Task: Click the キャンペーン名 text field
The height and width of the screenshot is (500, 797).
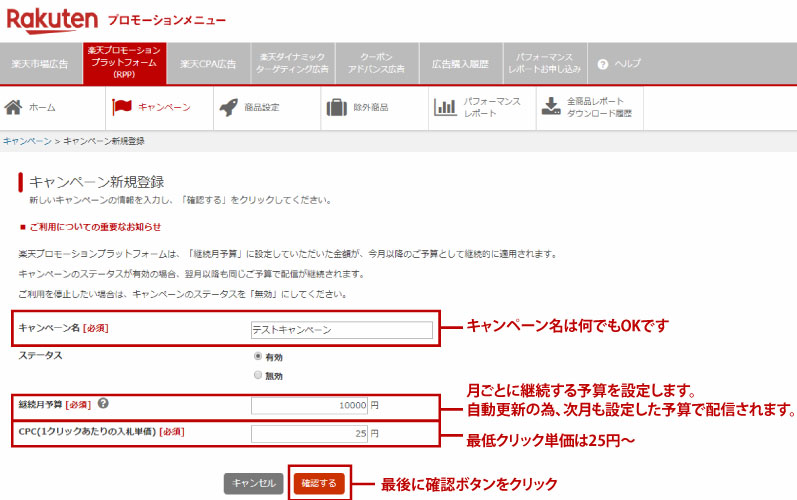Action: tap(341, 329)
